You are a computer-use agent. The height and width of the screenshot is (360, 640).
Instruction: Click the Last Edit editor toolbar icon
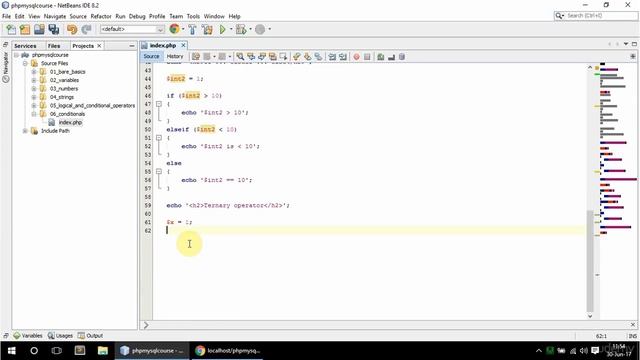196,57
